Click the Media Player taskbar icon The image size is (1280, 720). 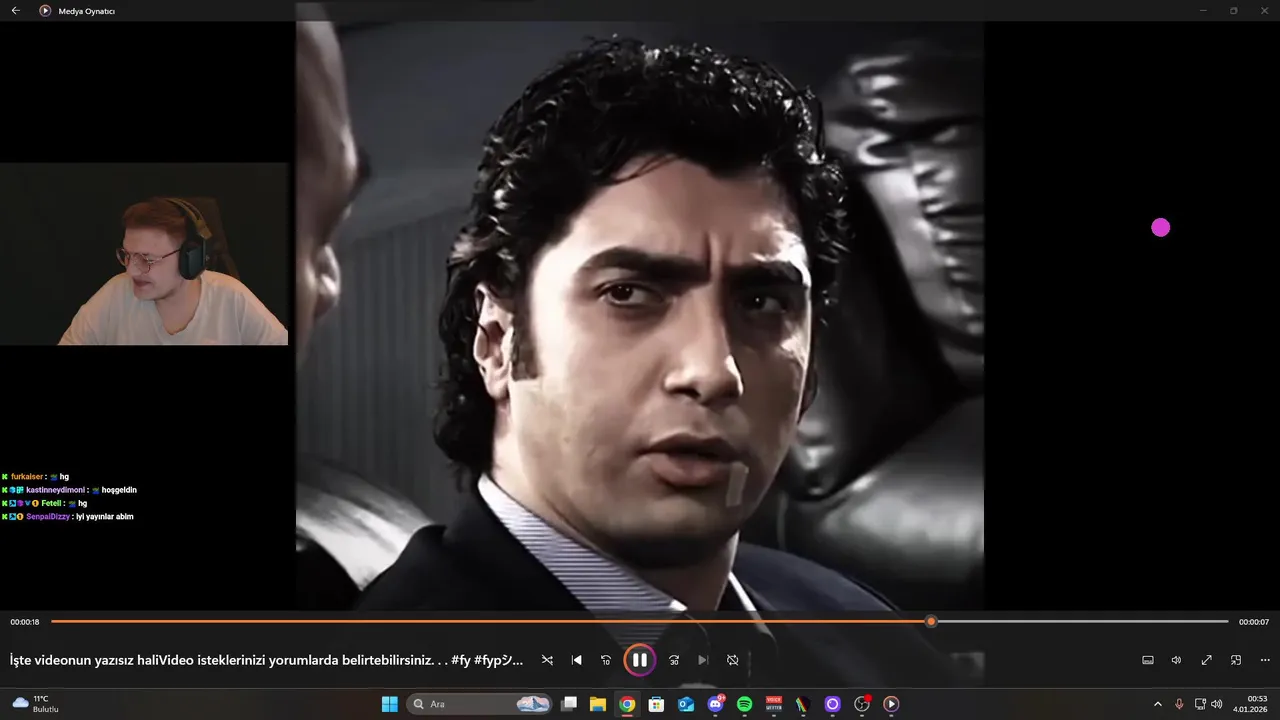891,704
